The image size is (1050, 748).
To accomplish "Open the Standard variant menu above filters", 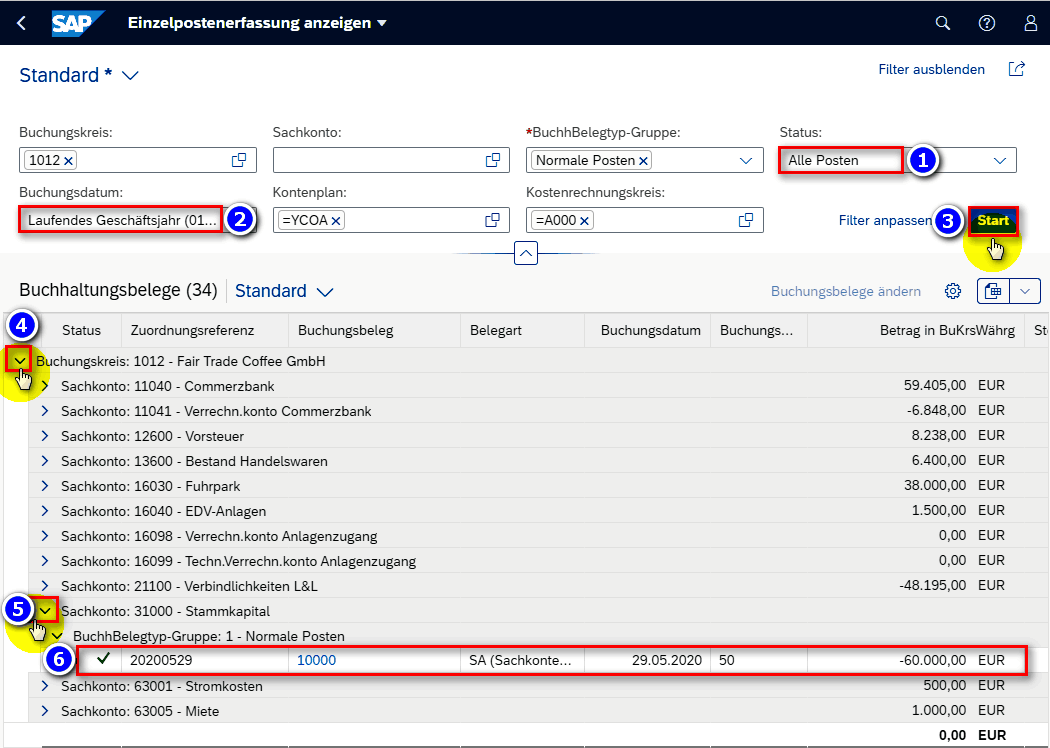I will tap(130, 76).
